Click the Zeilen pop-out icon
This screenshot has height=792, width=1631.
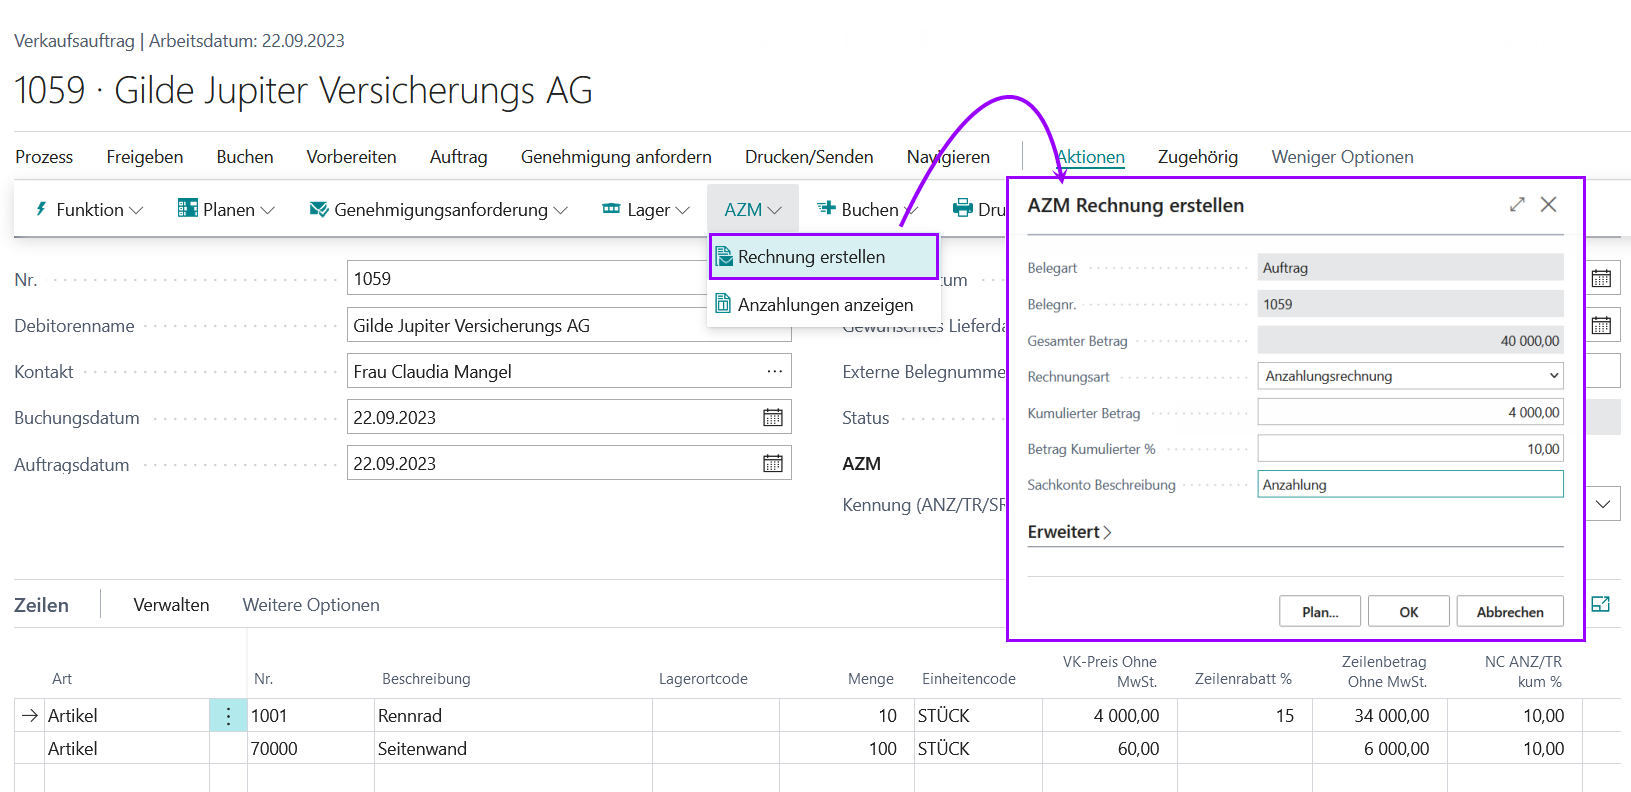coord(1600,604)
